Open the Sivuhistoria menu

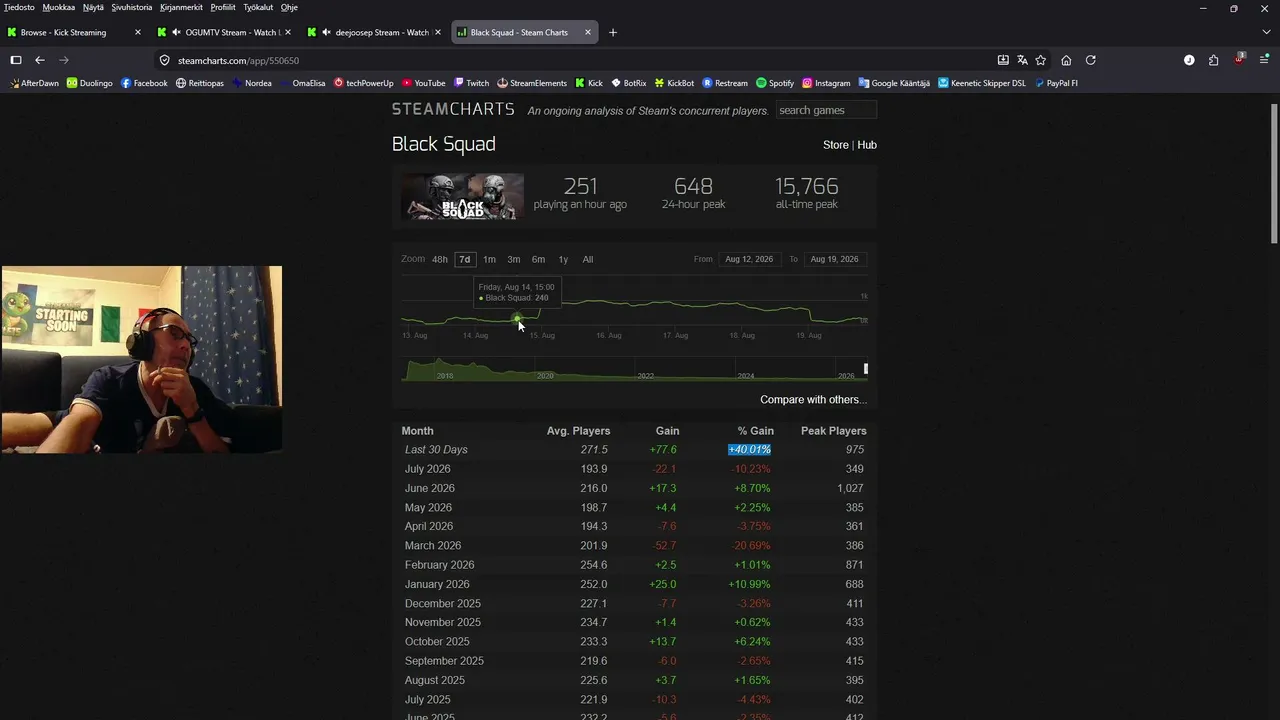tap(132, 7)
